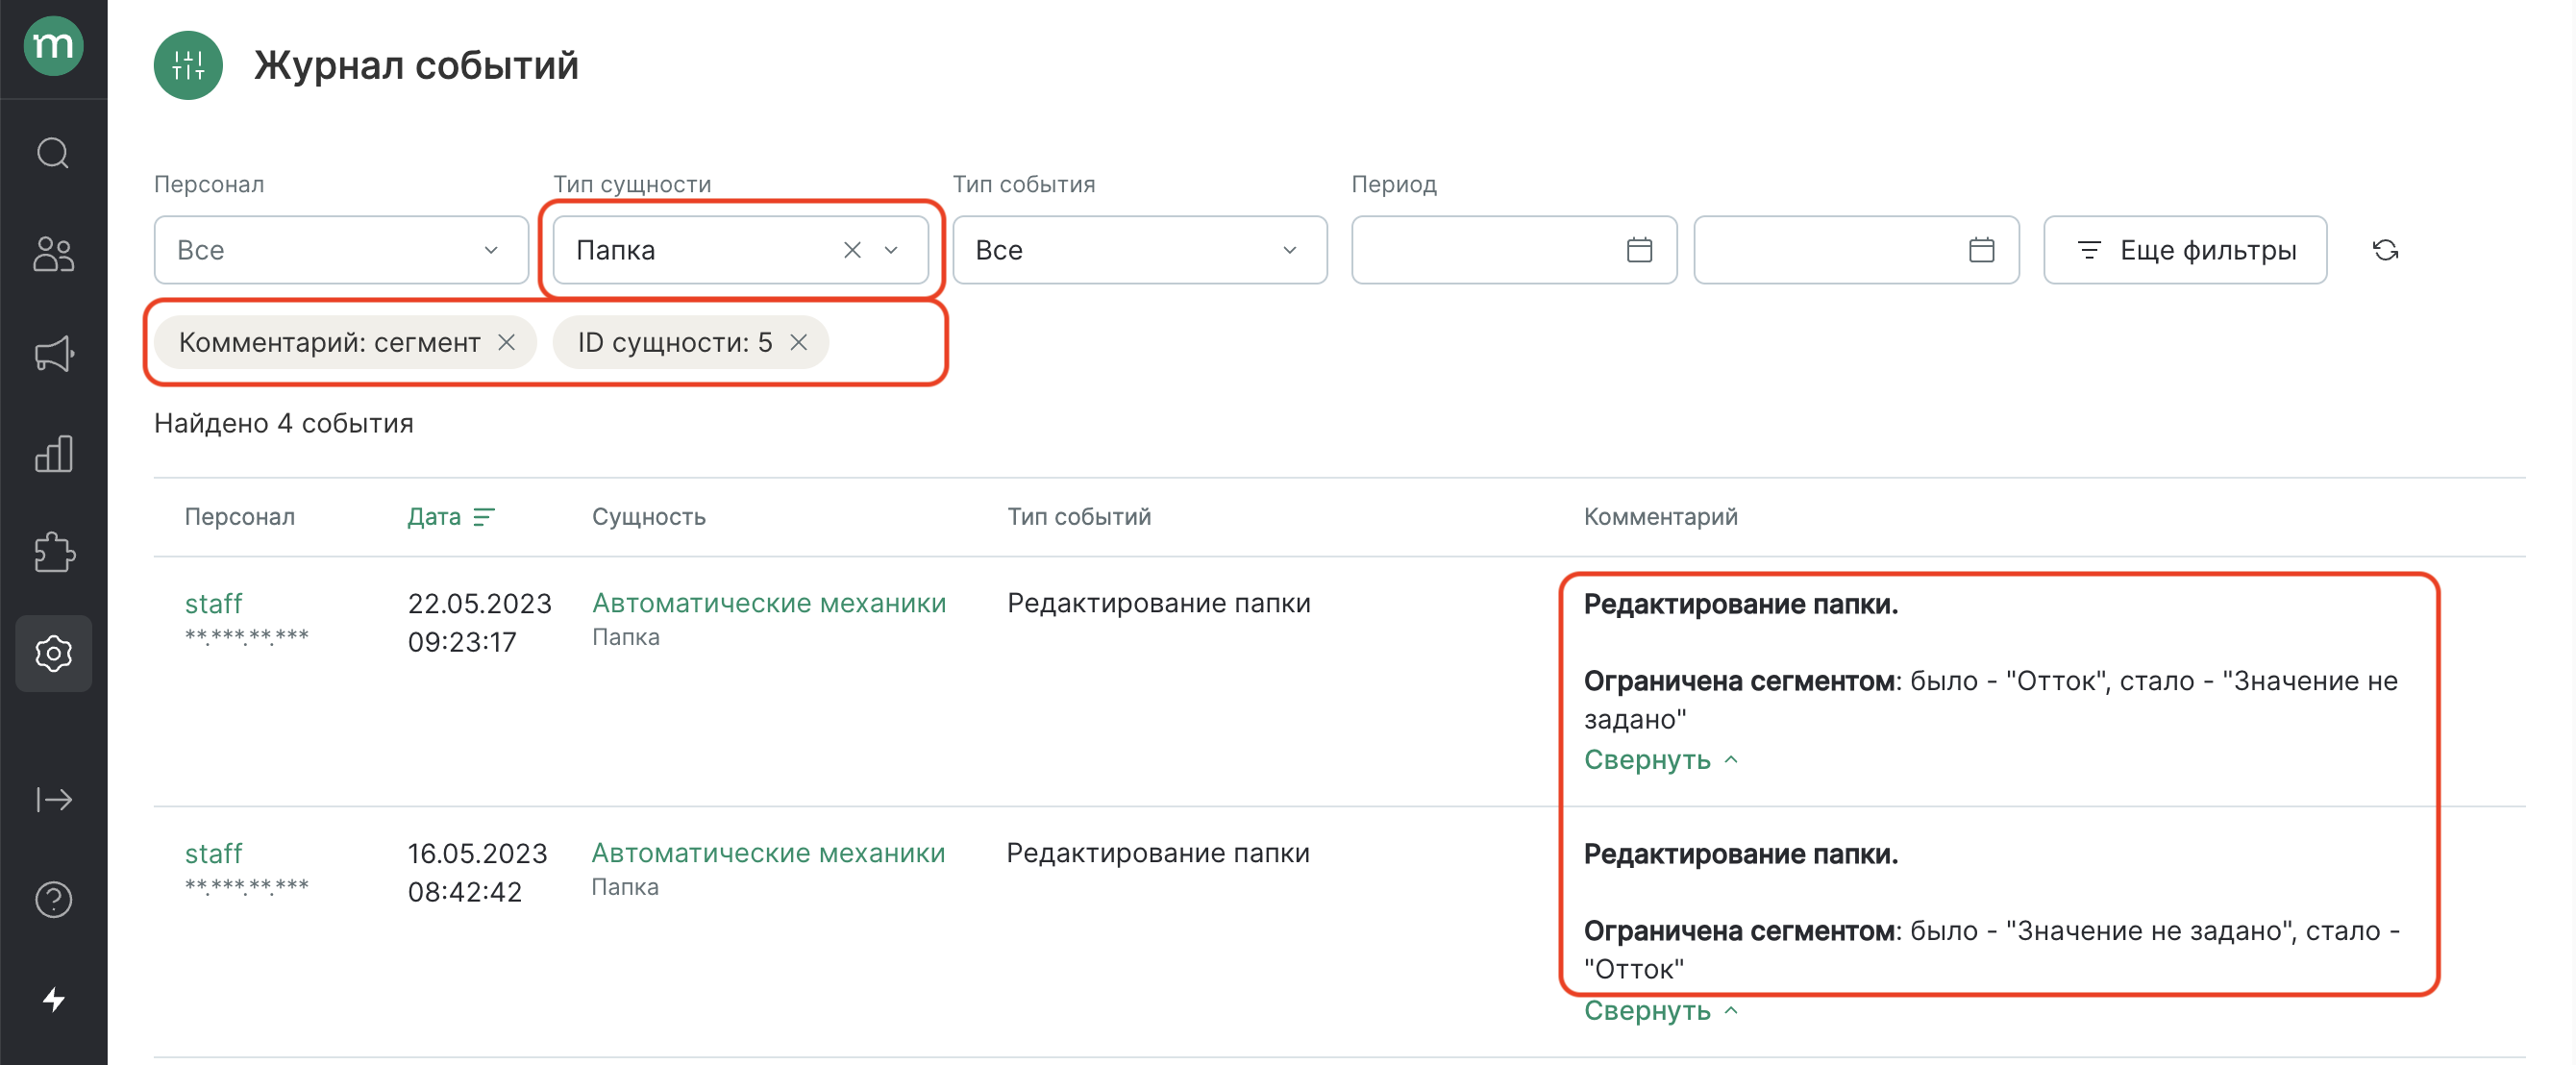Open the customers people icon
This screenshot has height=1065, width=2576.
(x=53, y=254)
